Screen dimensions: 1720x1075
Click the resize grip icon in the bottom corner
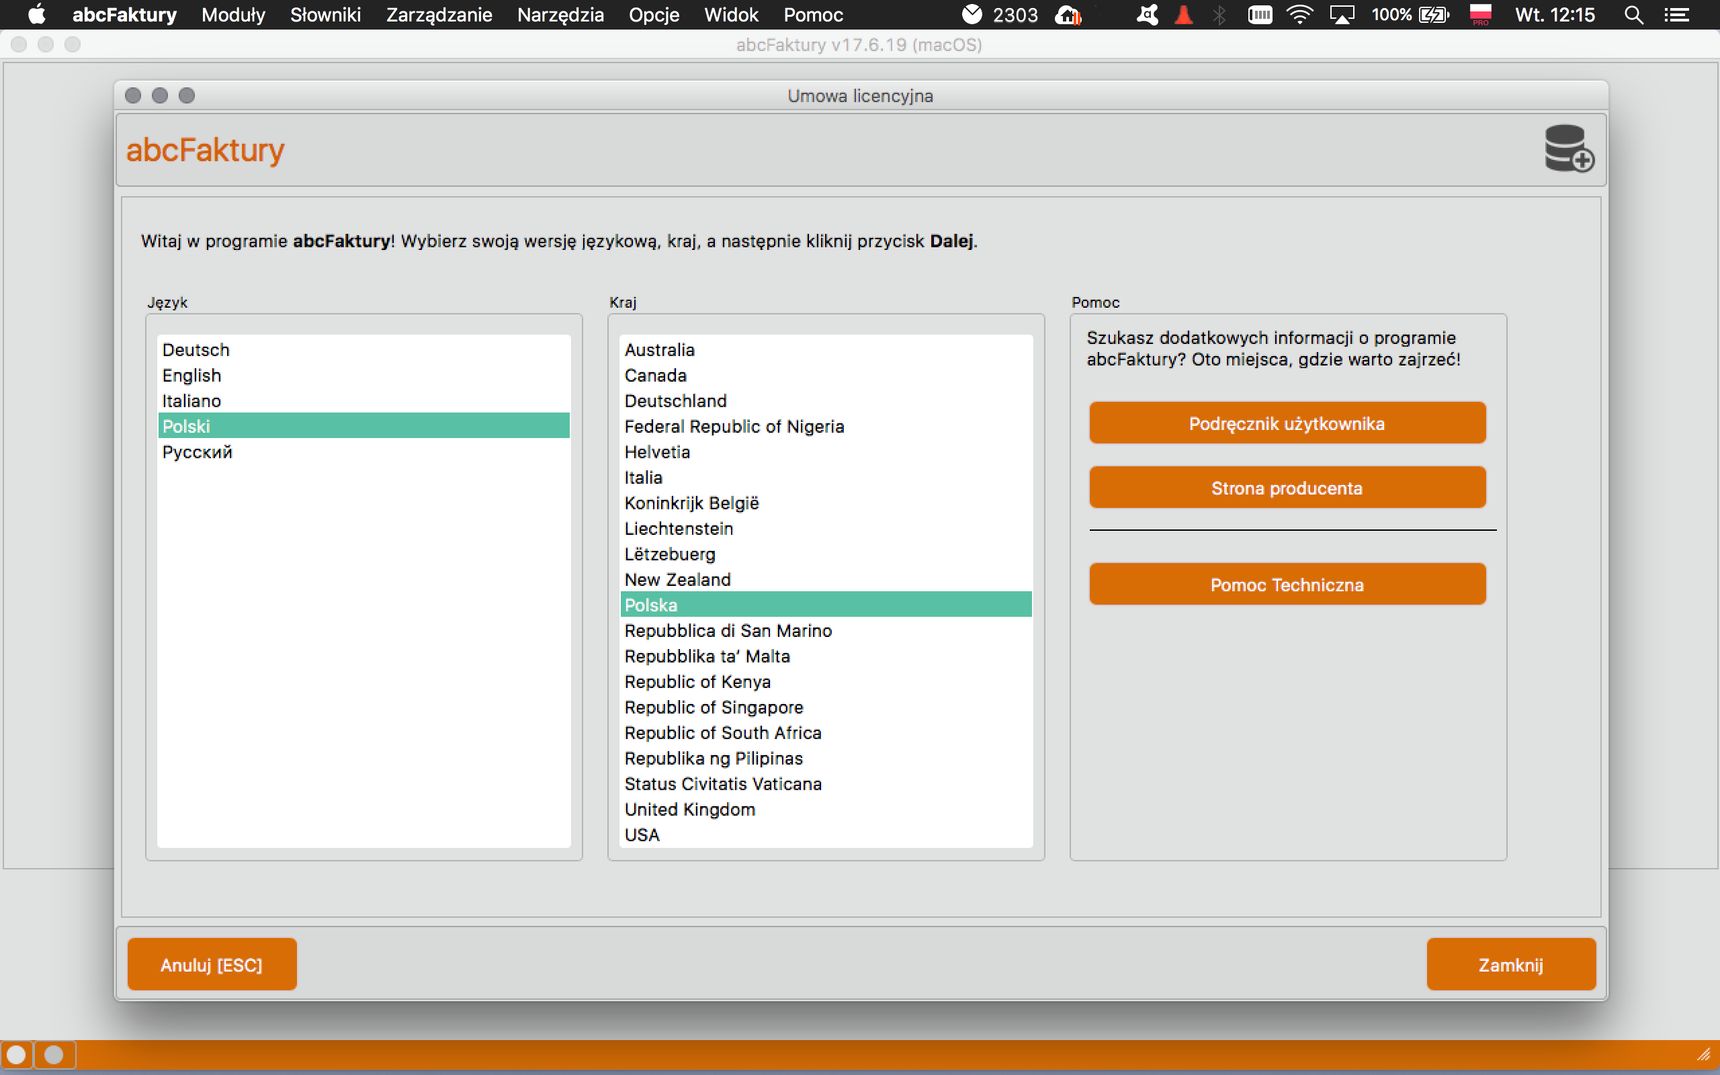click(1704, 1054)
